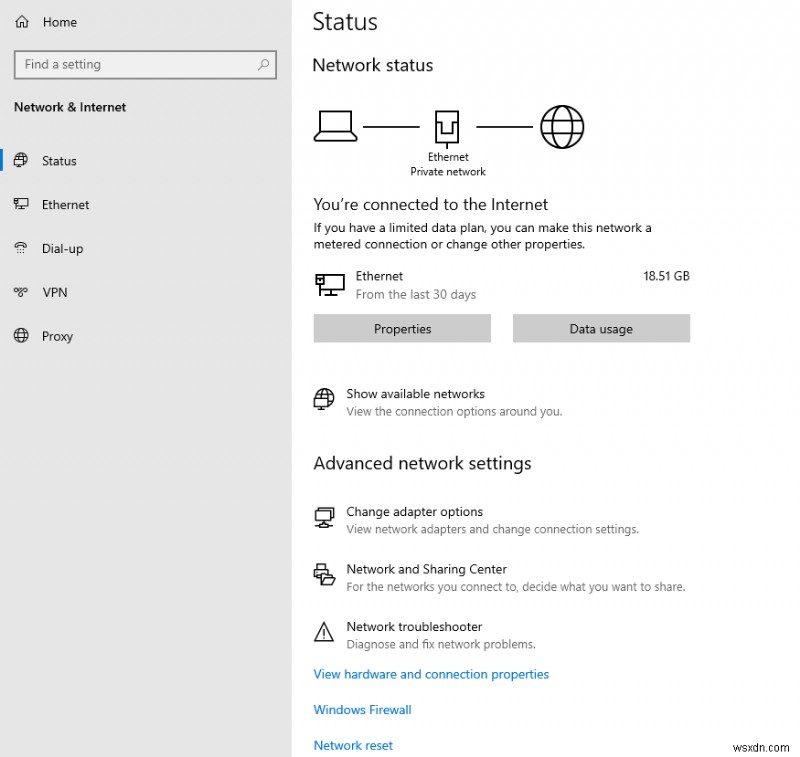
Task: Go to the VPN settings section
Action: pos(54,293)
